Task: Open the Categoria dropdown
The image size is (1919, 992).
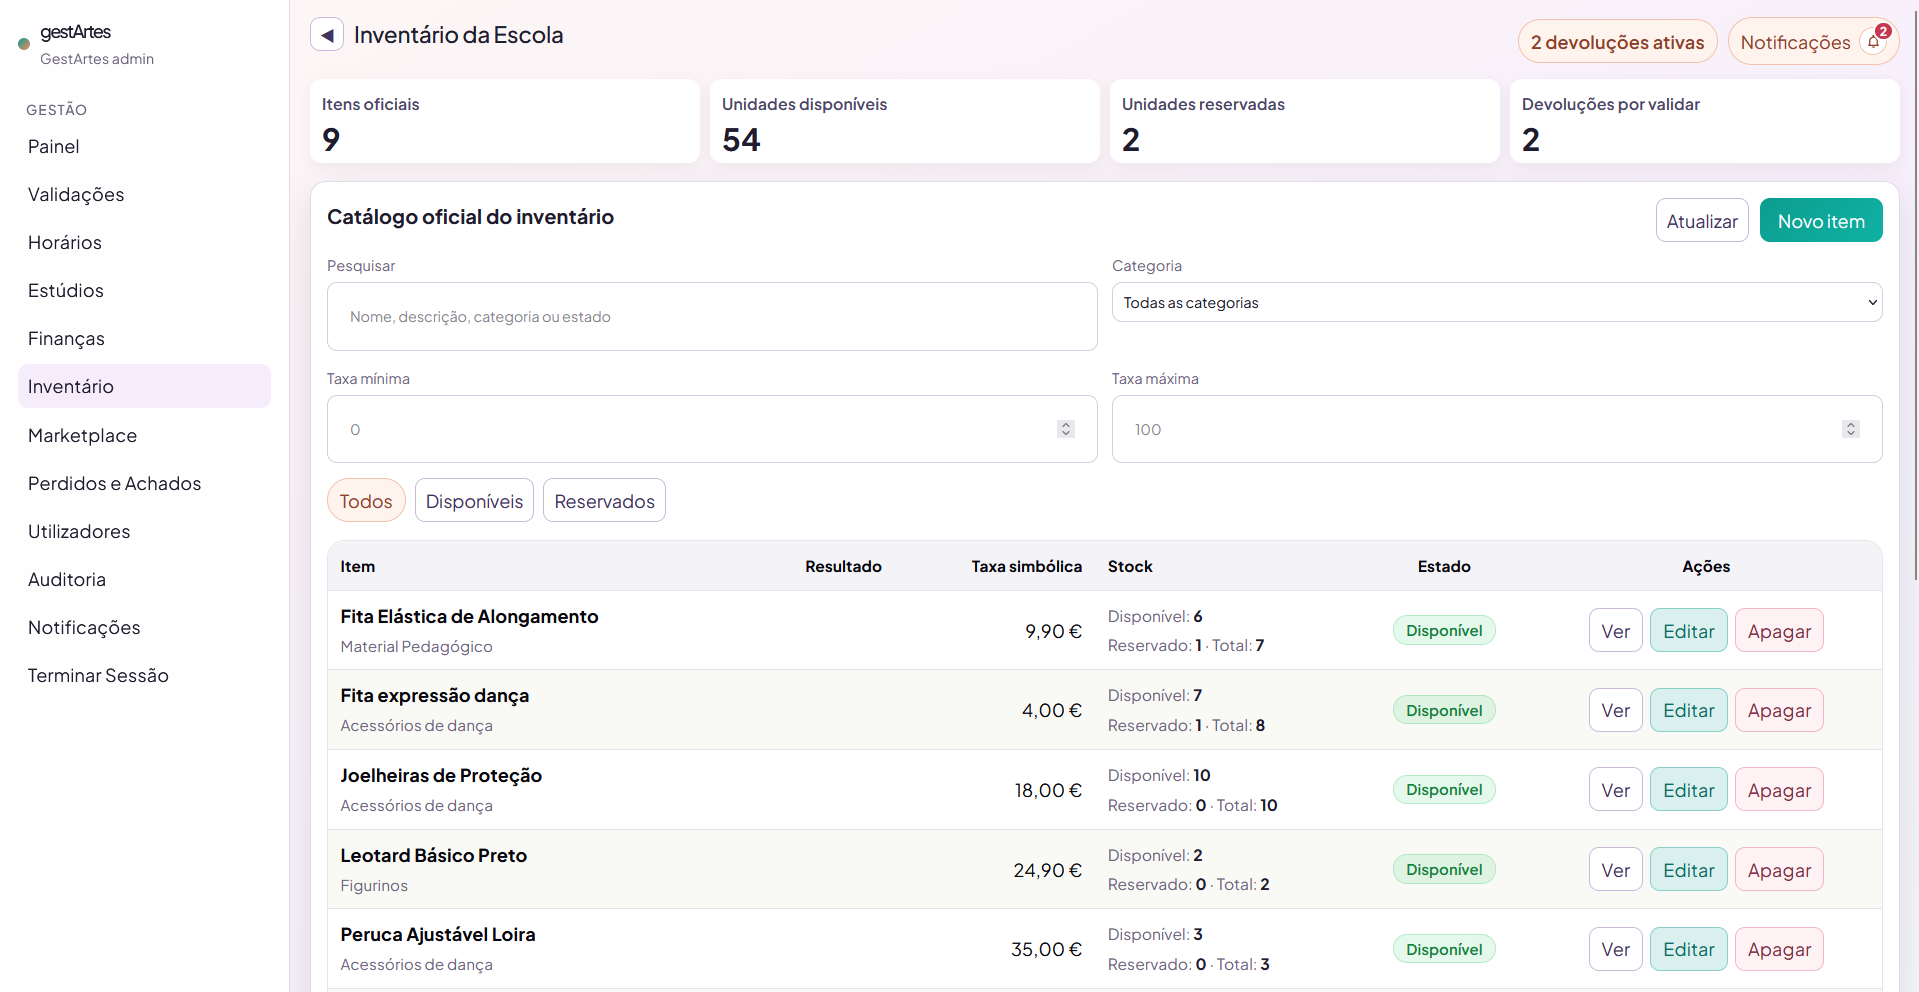Action: tap(1497, 302)
